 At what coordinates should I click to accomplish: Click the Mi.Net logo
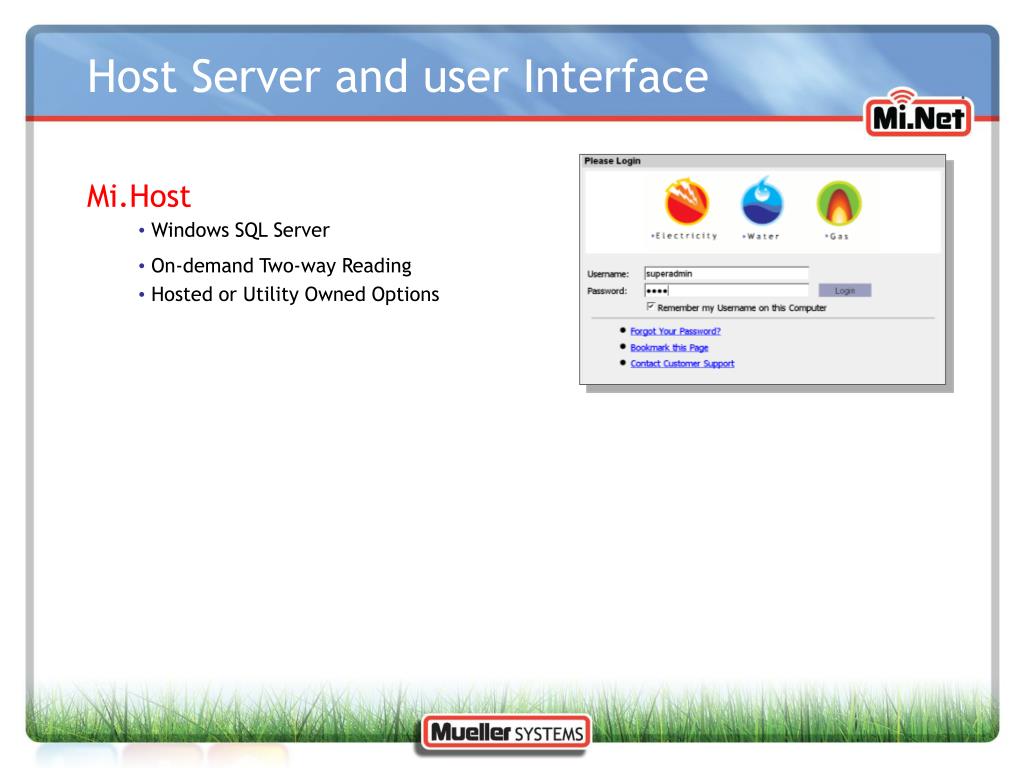click(x=918, y=114)
